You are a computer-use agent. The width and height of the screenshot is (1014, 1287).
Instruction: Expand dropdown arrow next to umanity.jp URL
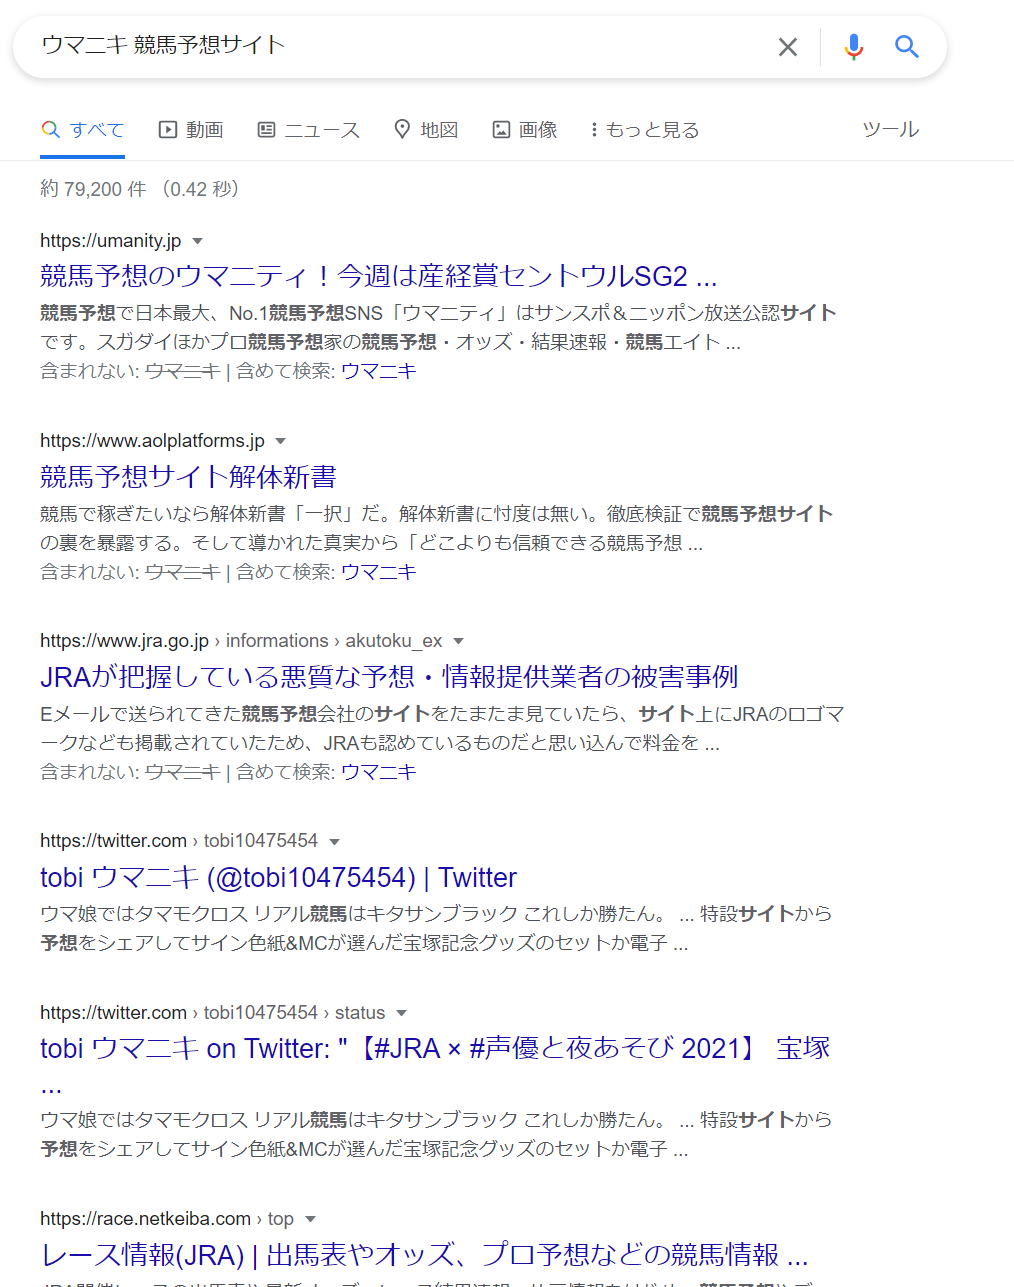[197, 241]
